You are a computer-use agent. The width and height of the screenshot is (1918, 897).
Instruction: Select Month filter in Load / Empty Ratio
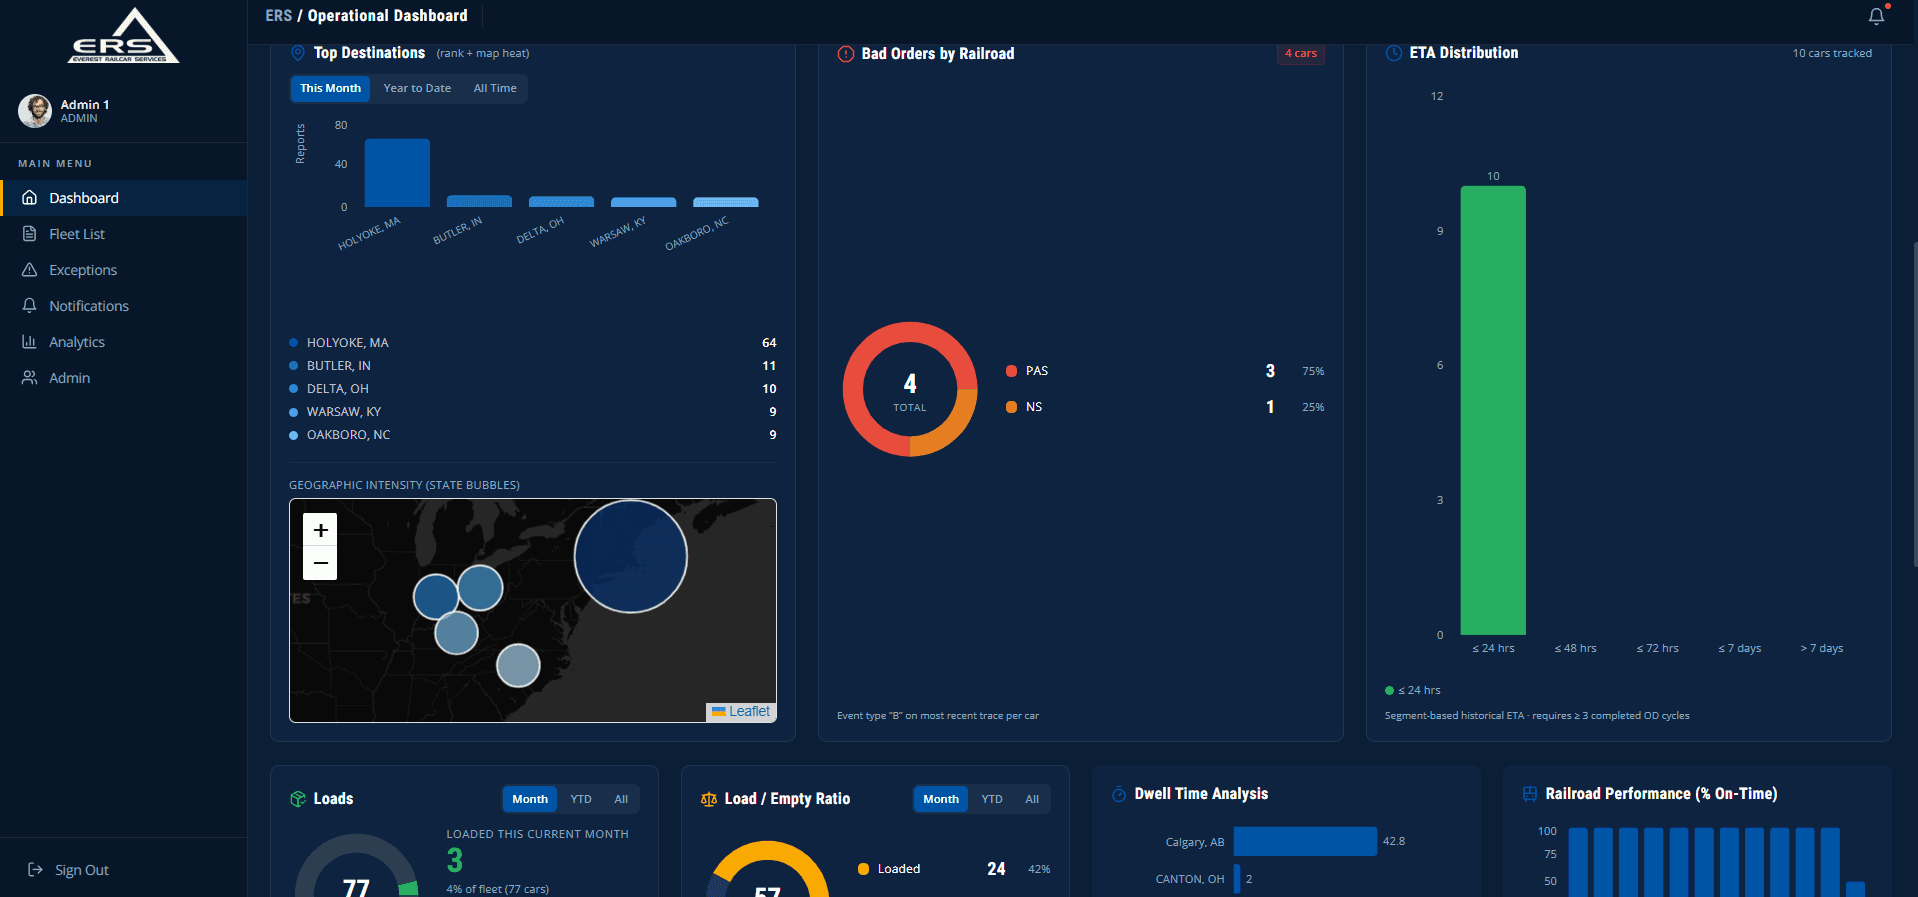click(x=941, y=799)
